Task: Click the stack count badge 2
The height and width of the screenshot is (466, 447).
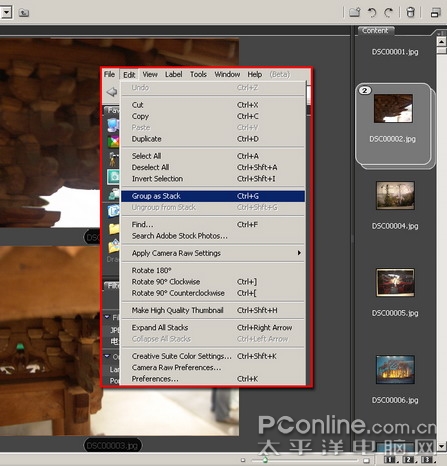Action: pyautogui.click(x=365, y=90)
